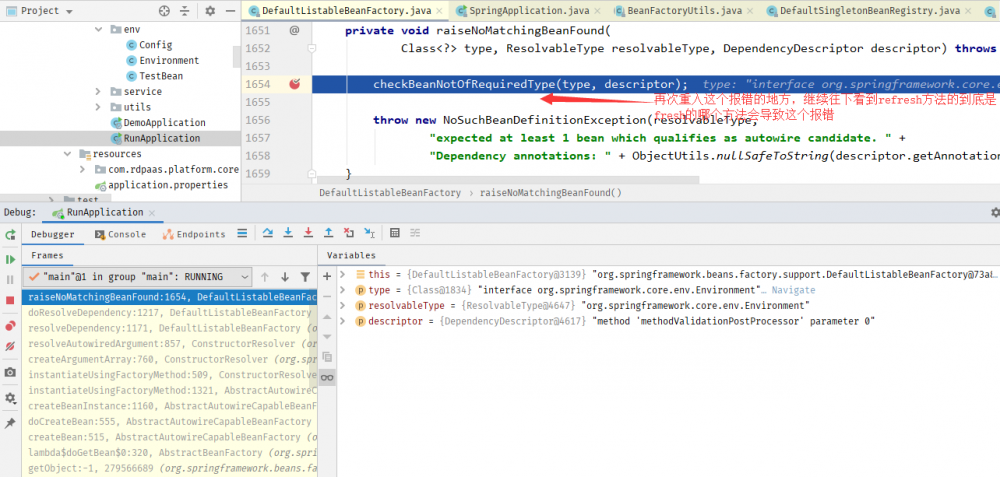Mute all breakpoints

point(10,346)
